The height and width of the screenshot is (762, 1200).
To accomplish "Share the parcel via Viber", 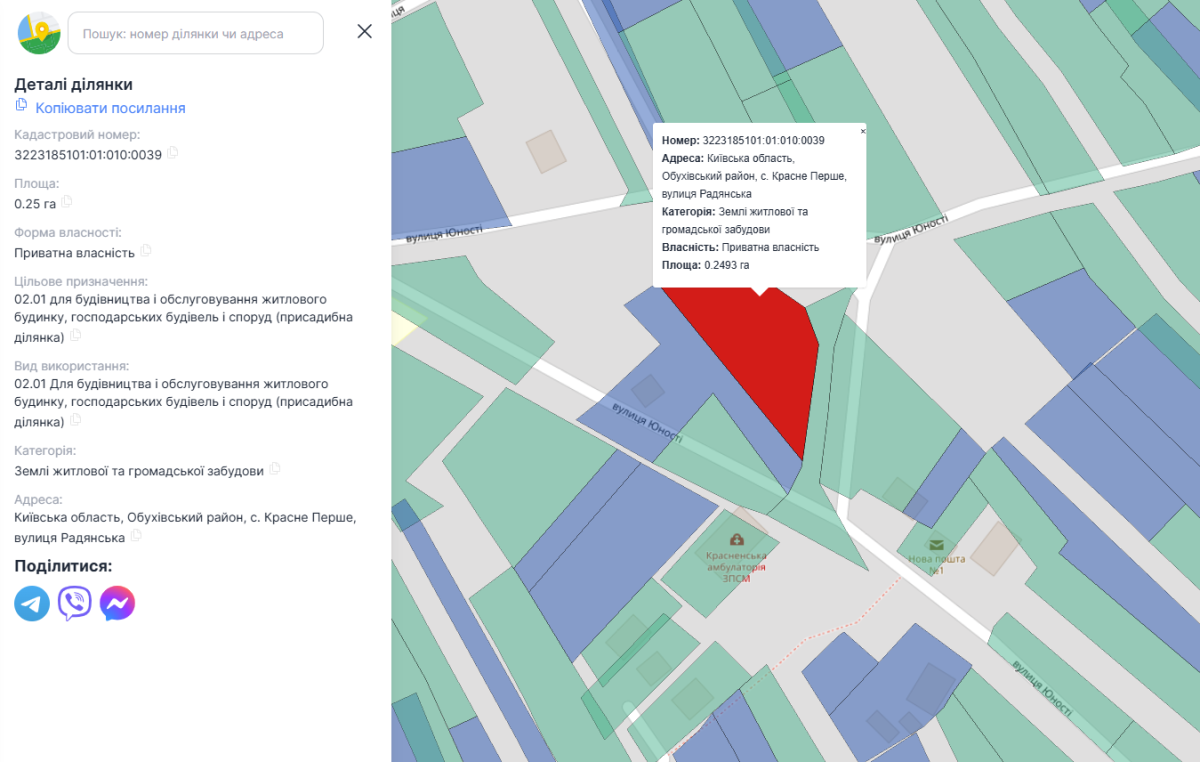I will tap(75, 603).
